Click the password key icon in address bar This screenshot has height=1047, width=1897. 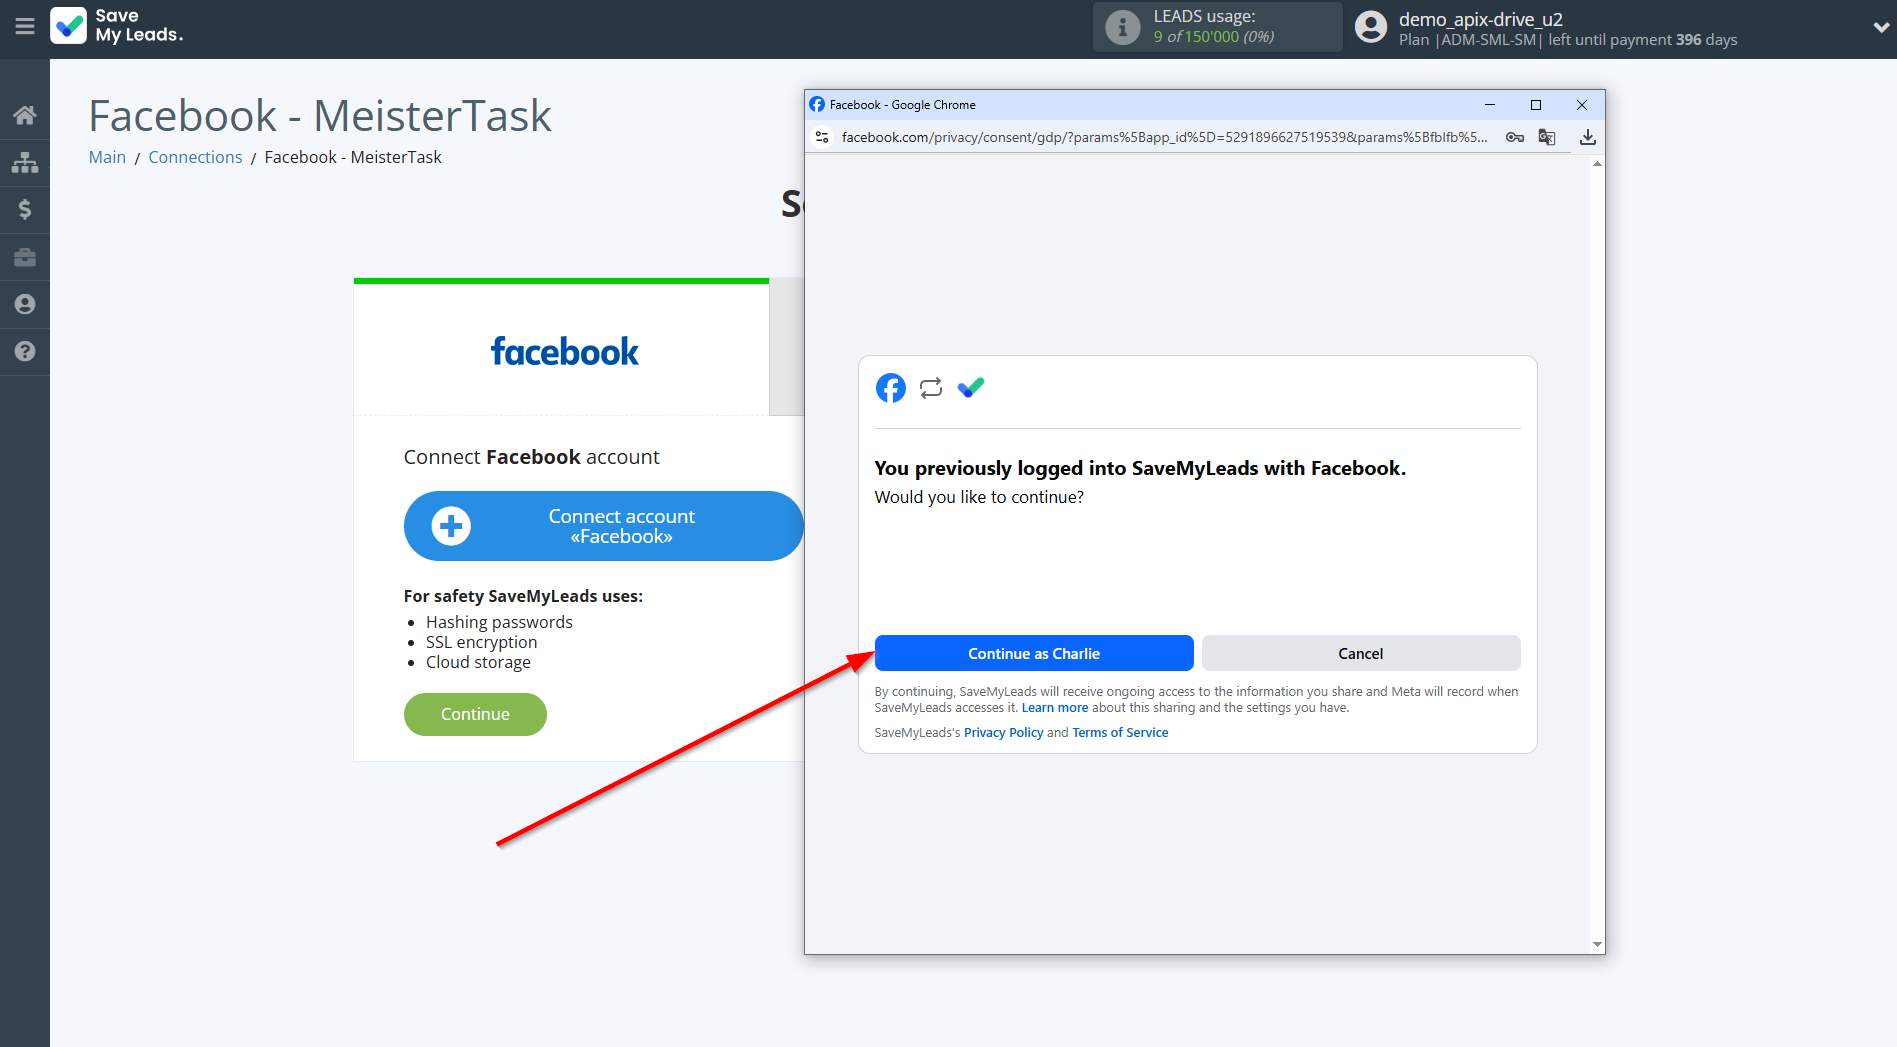(x=1515, y=137)
